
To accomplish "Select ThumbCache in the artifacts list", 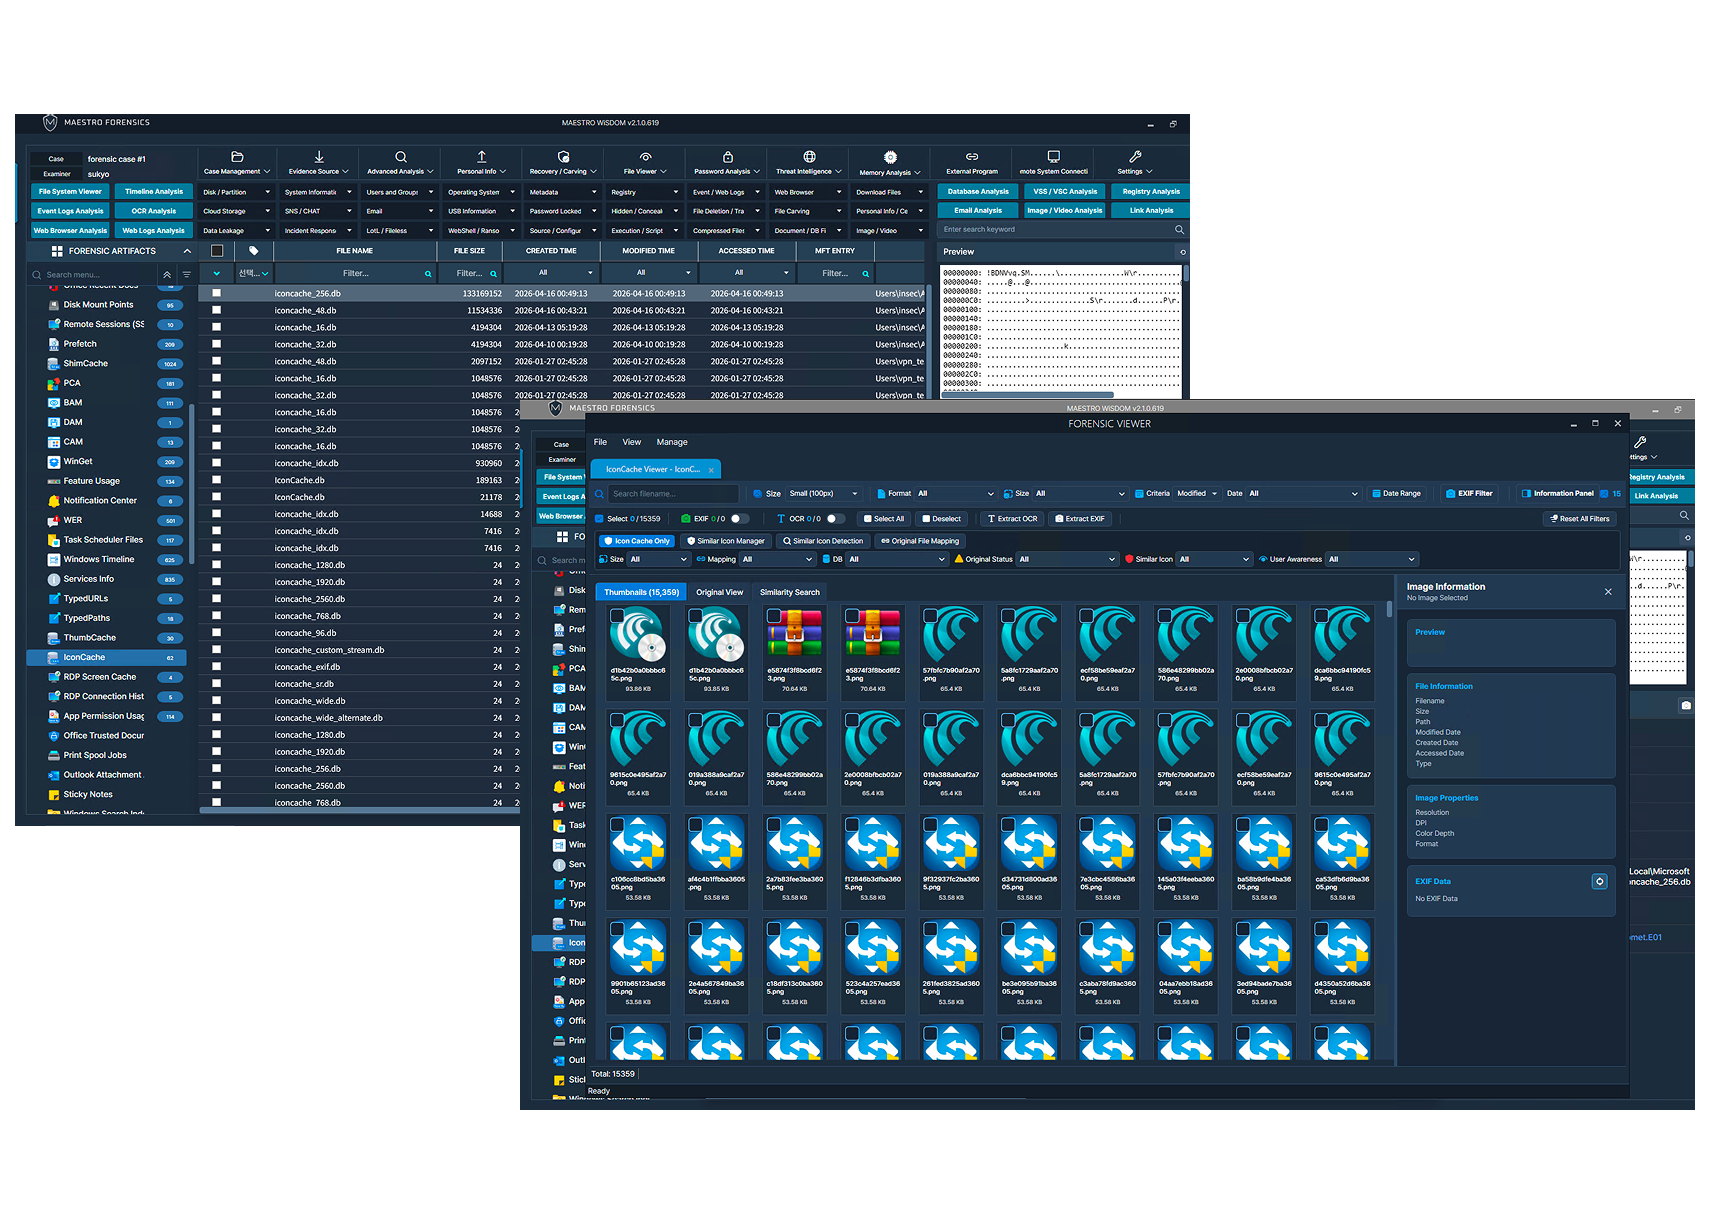I will pos(106,638).
